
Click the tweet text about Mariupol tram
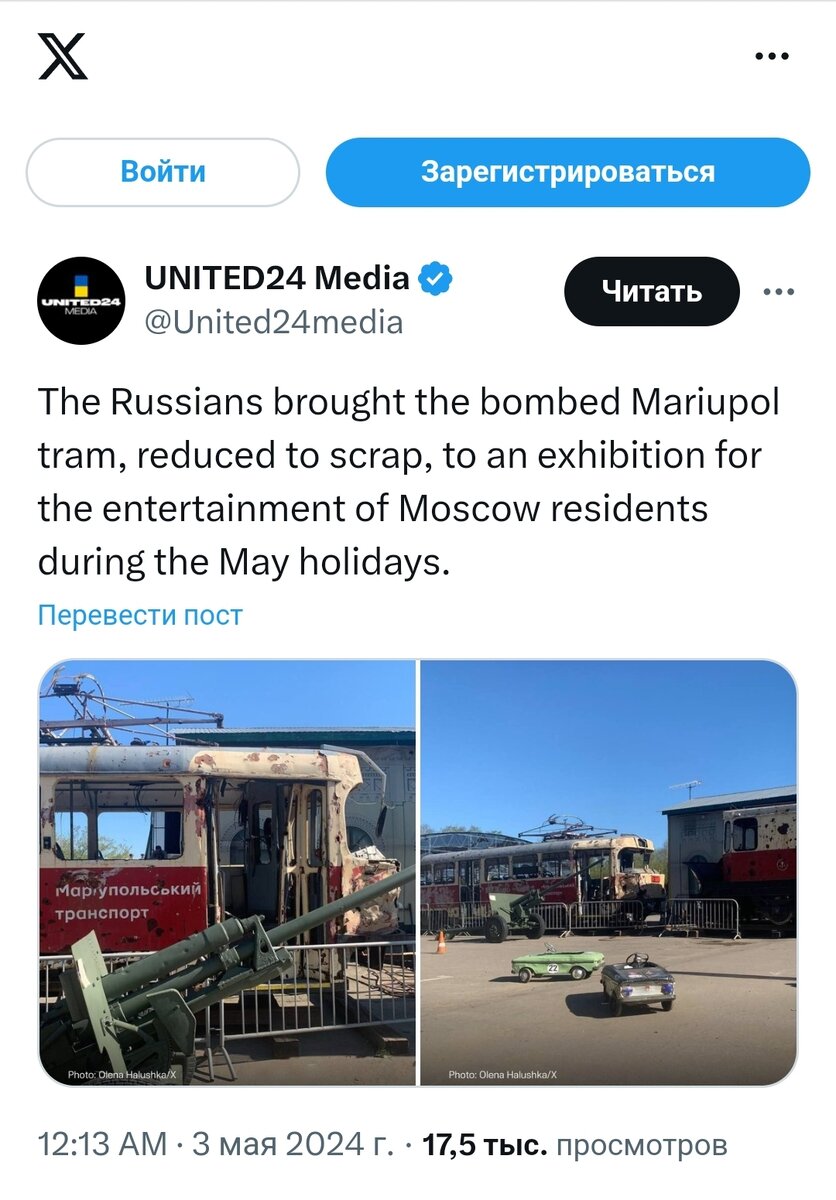409,482
